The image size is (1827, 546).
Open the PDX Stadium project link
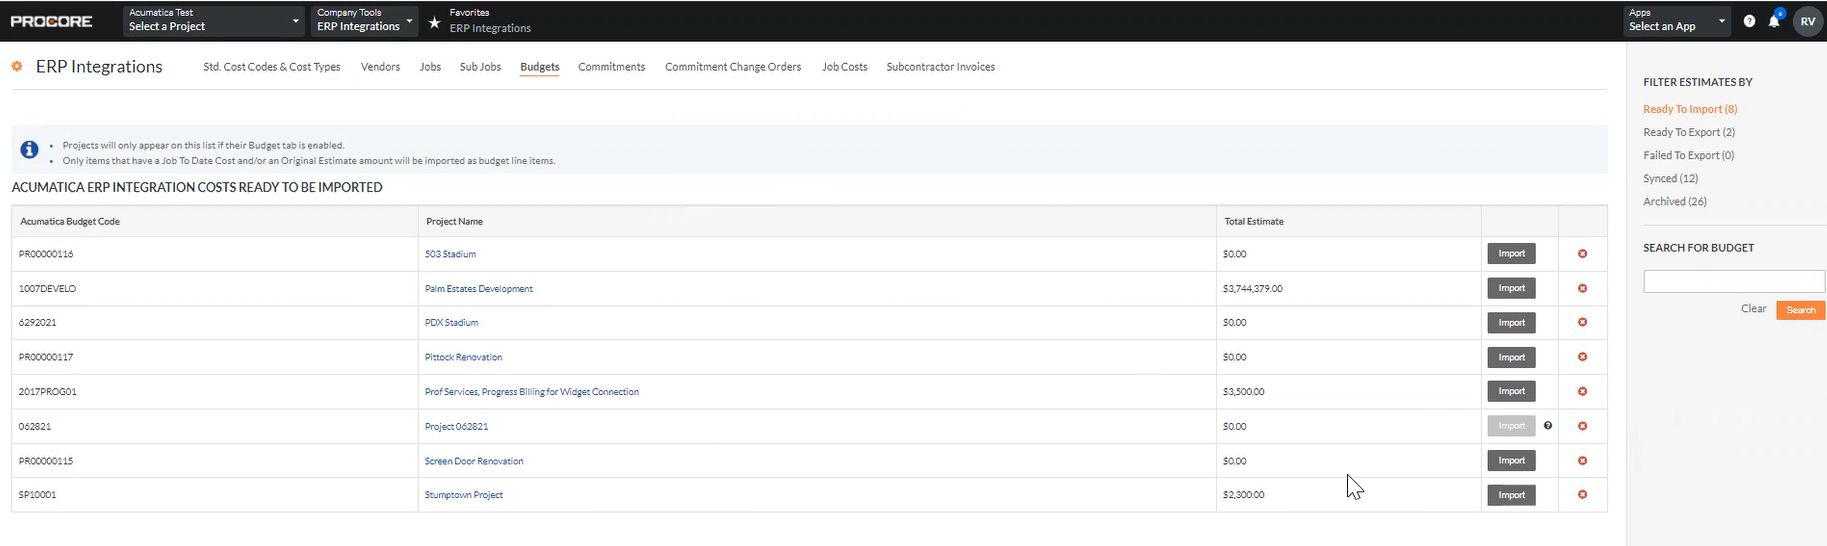click(452, 323)
